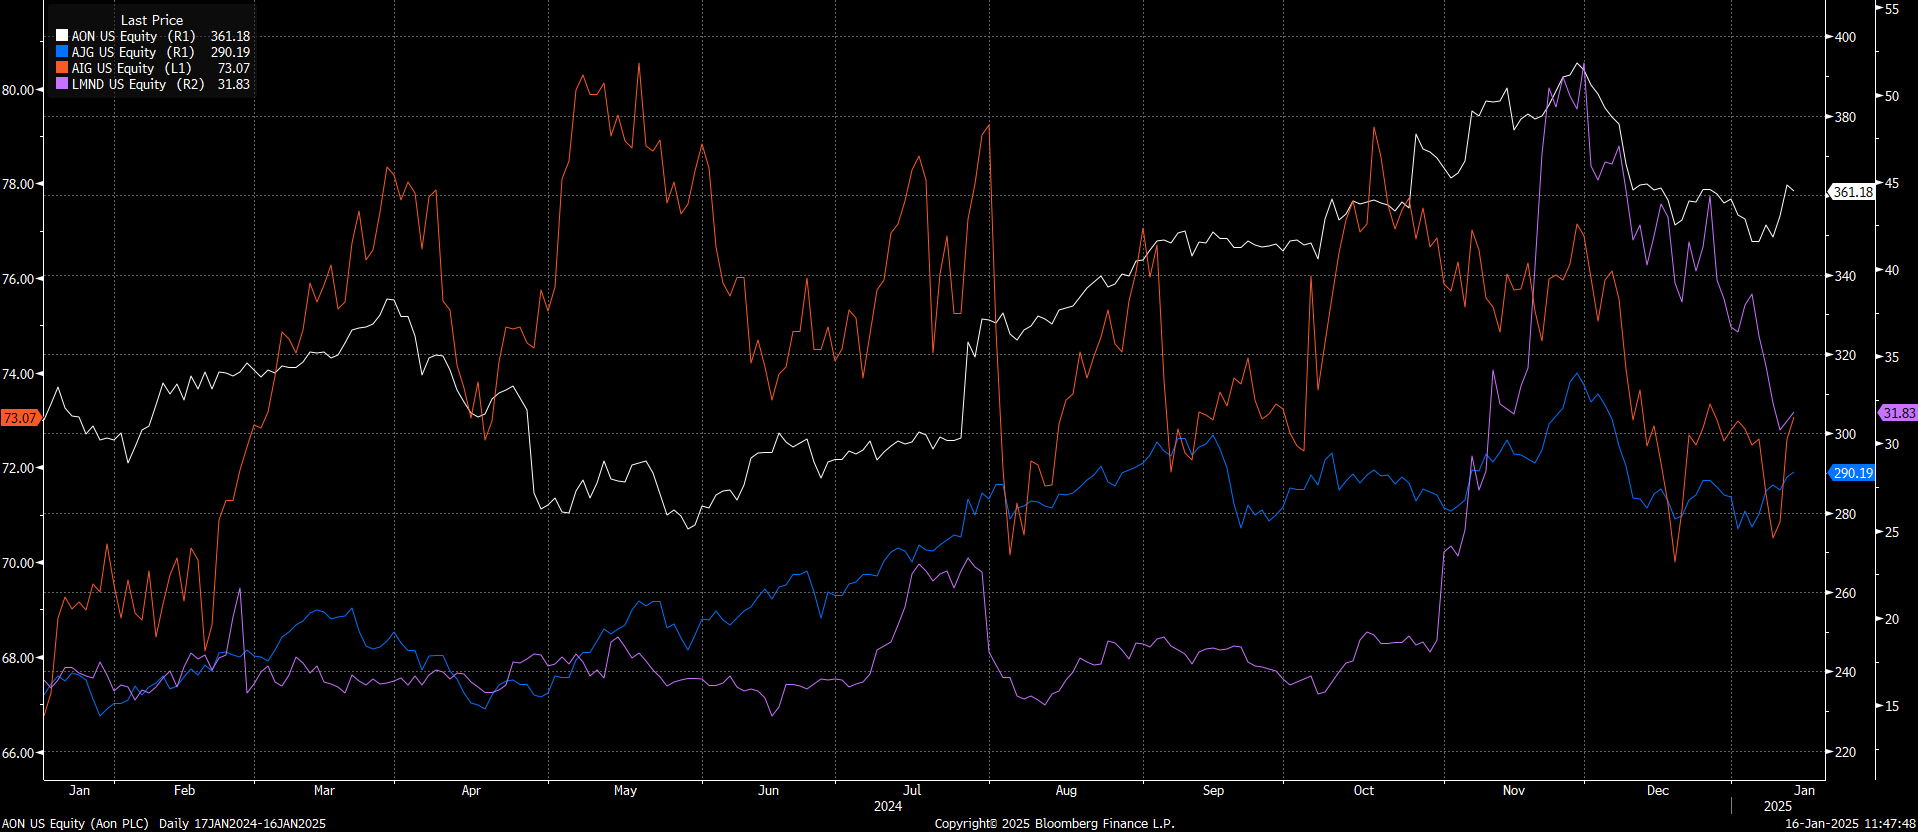Image resolution: width=1918 pixels, height=832 pixels.
Task: Click the Jul month label on time axis
Action: 912,790
